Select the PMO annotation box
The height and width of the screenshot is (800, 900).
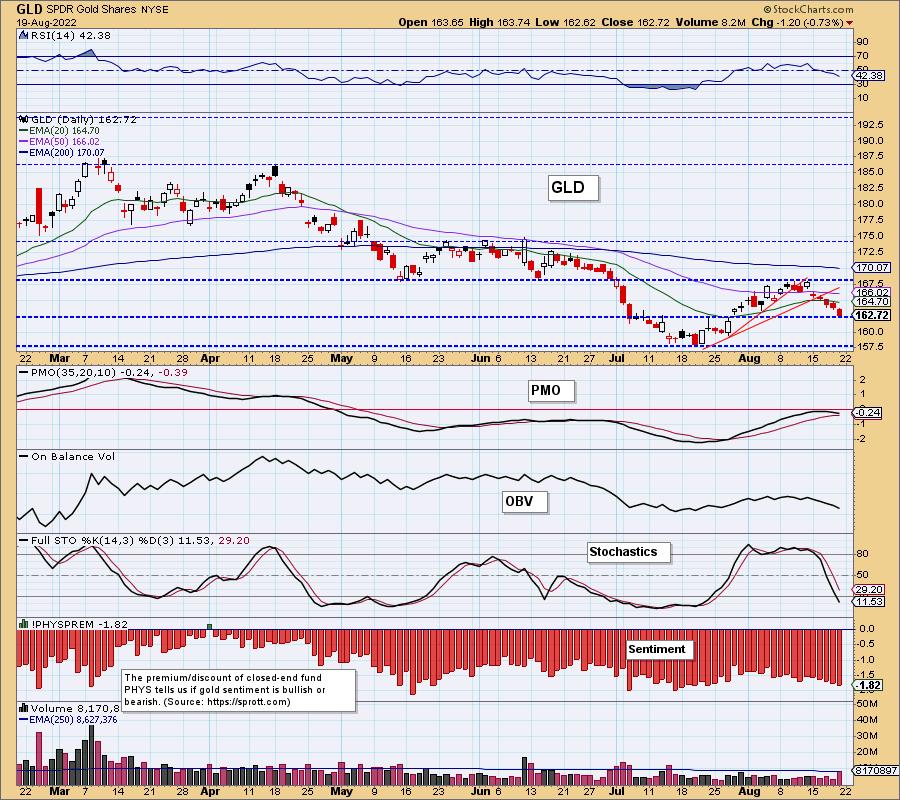[x=550, y=391]
